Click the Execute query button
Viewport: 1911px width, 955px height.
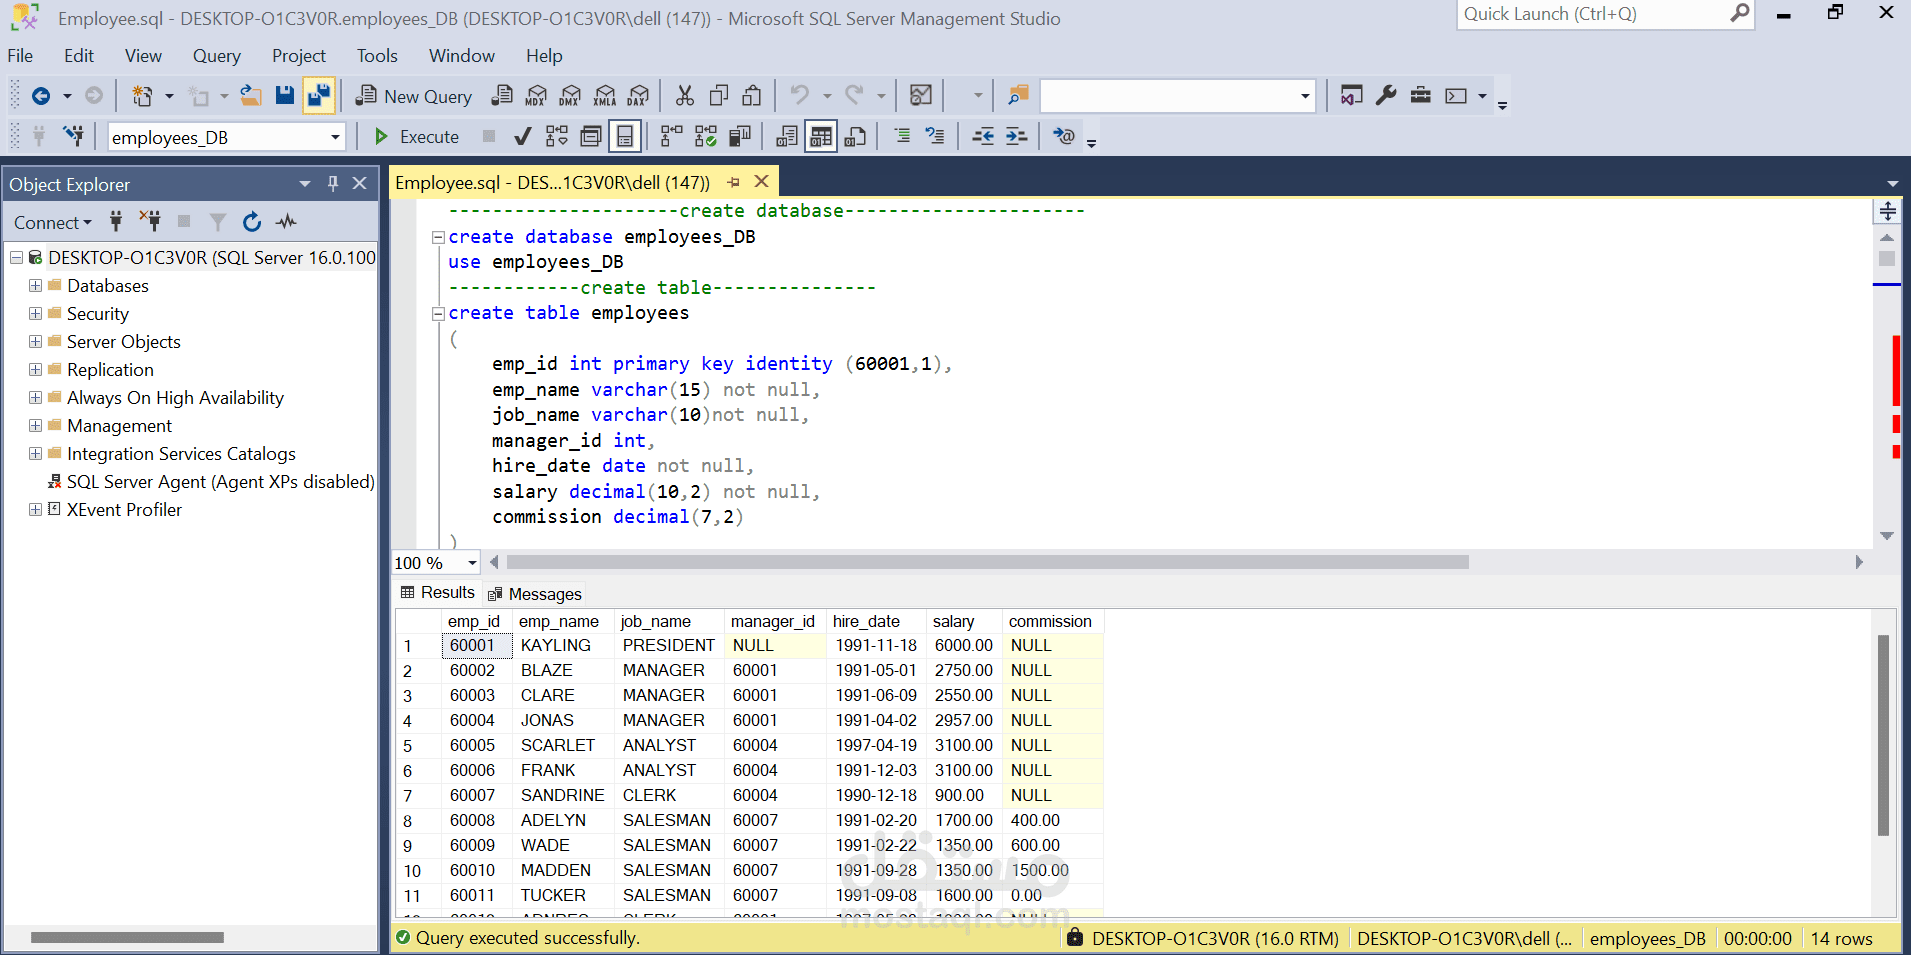[x=417, y=137]
